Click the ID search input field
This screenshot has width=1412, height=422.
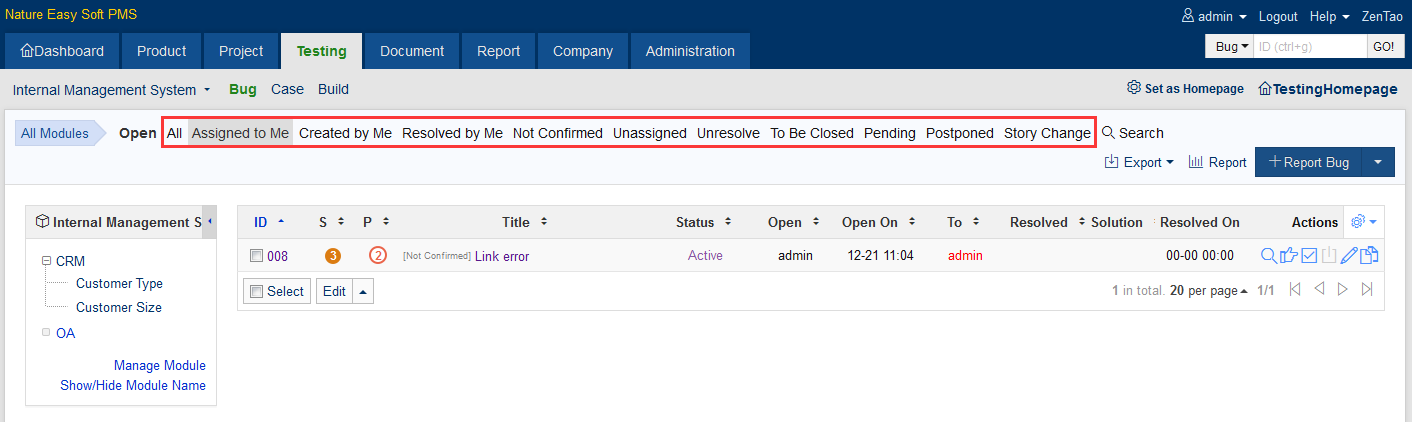[x=1309, y=46]
